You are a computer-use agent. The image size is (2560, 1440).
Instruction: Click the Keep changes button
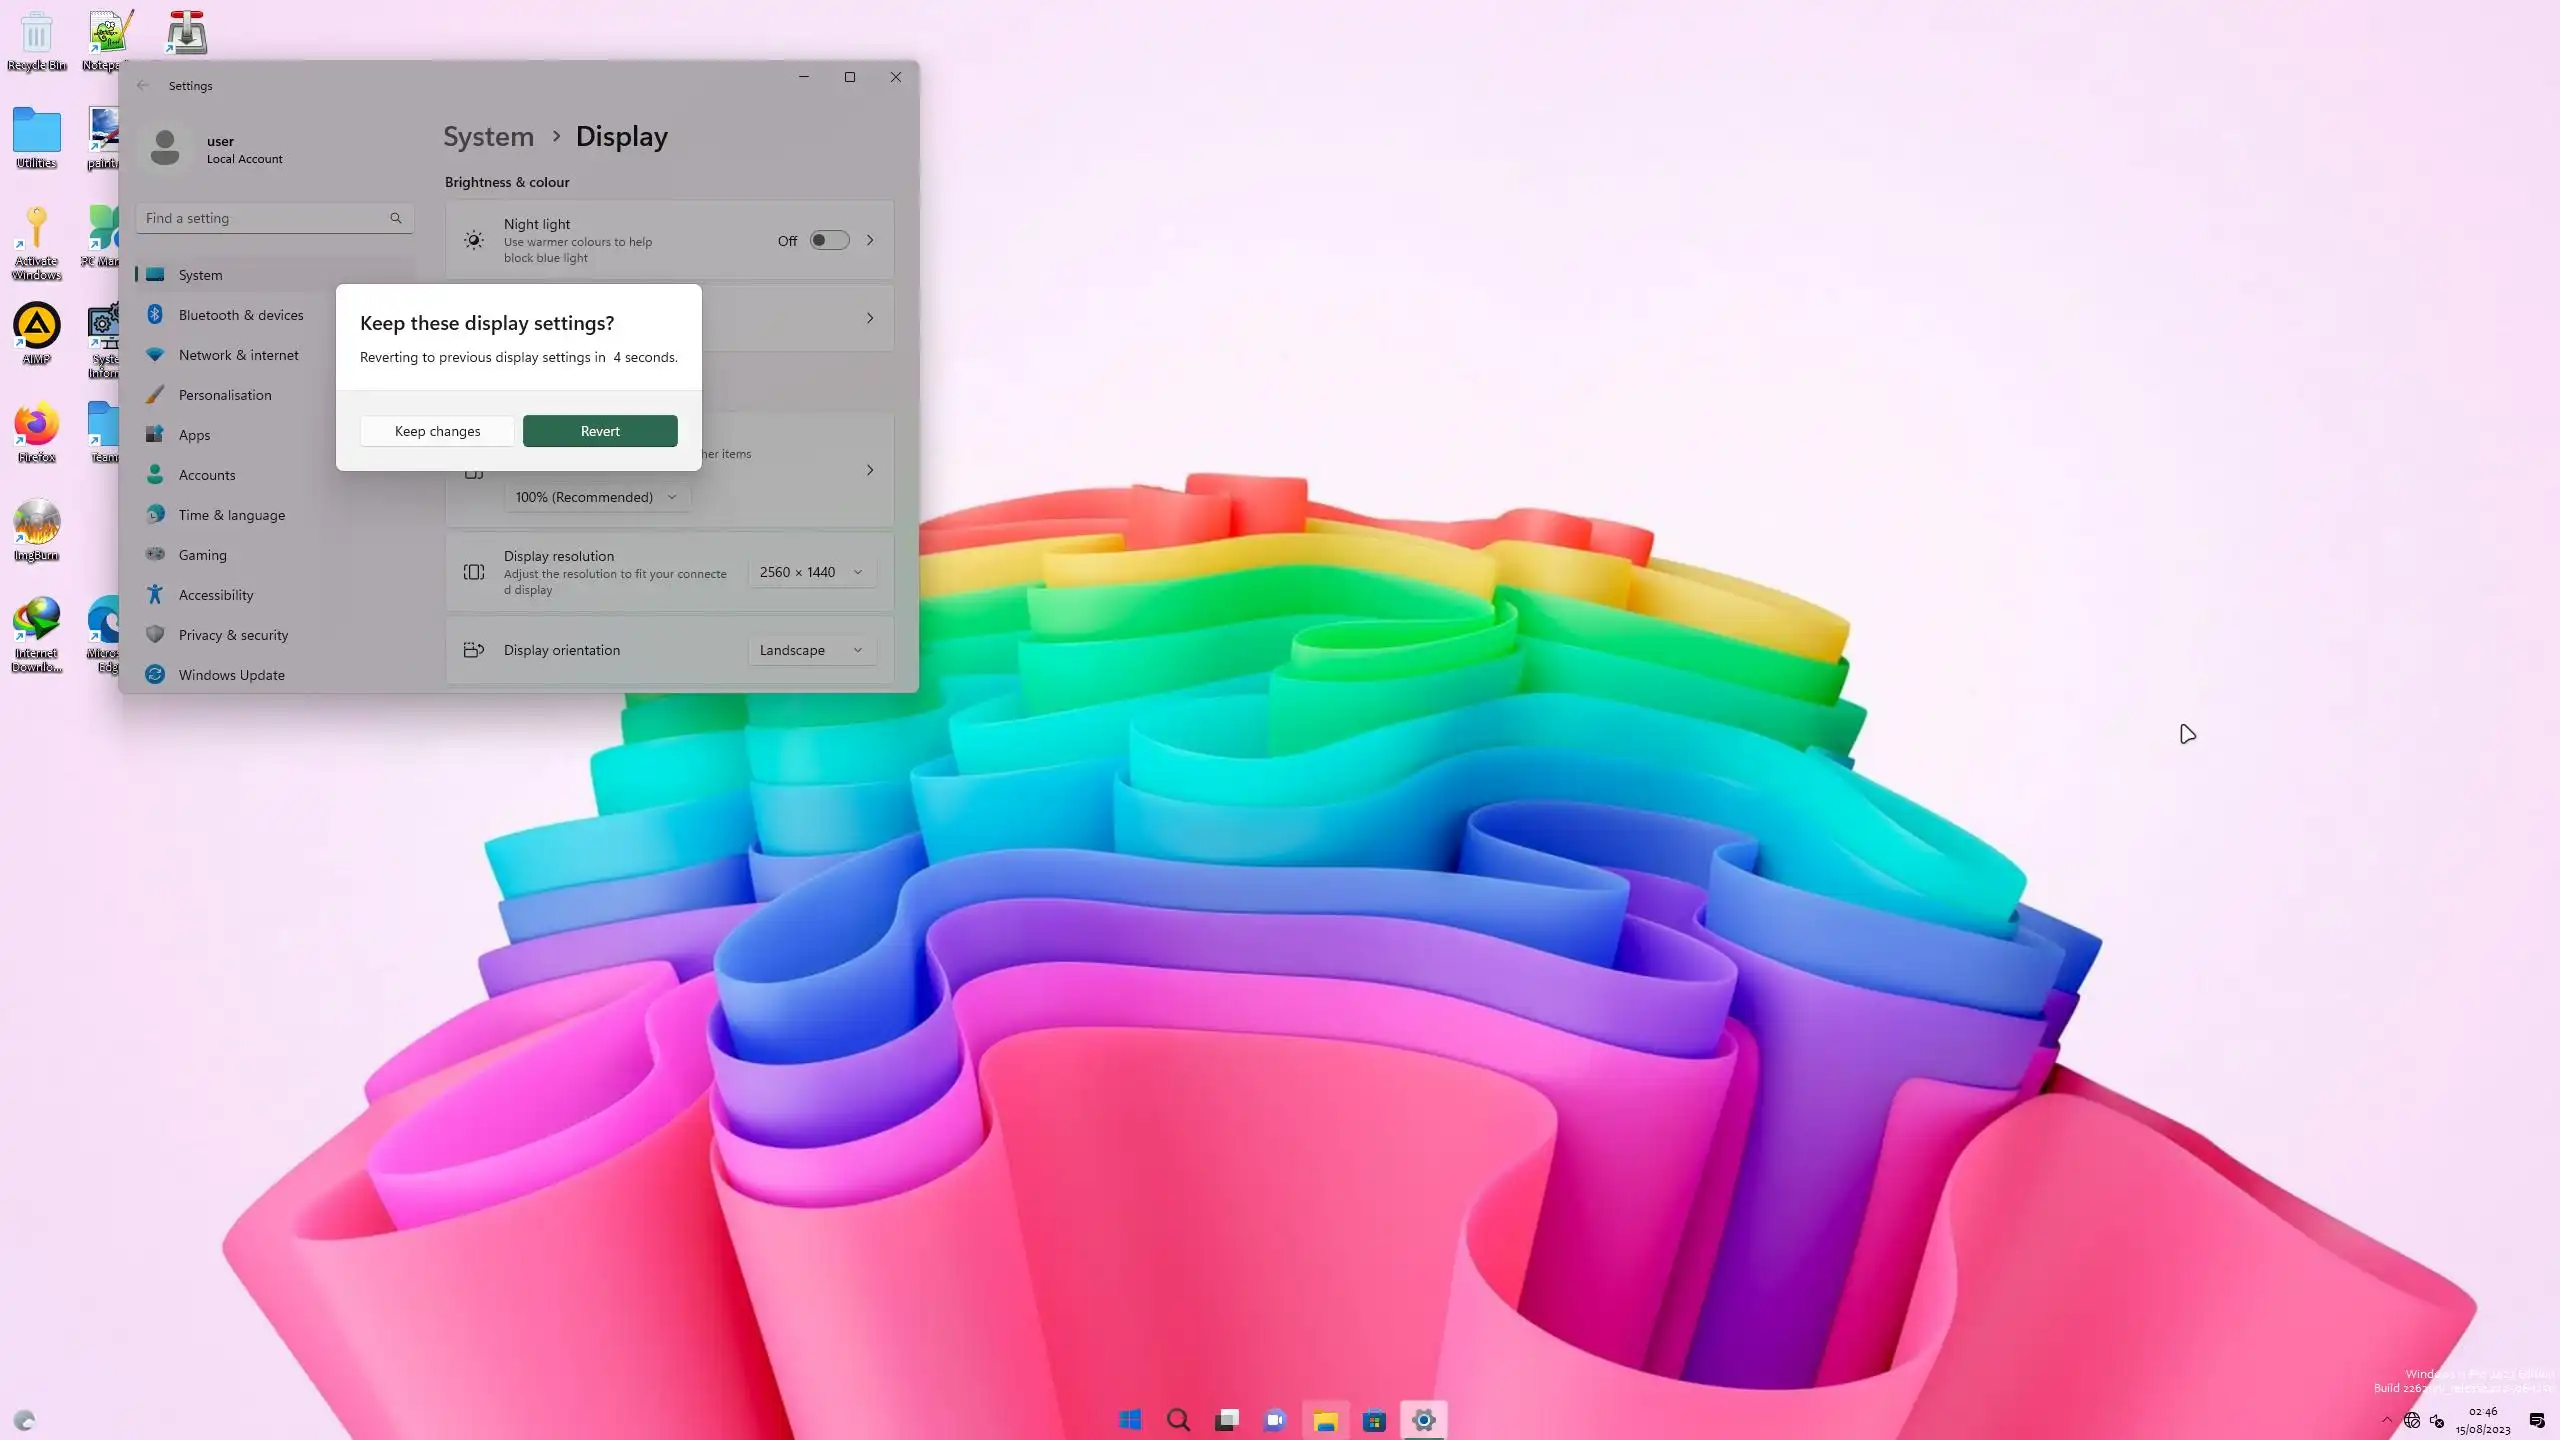coord(437,431)
